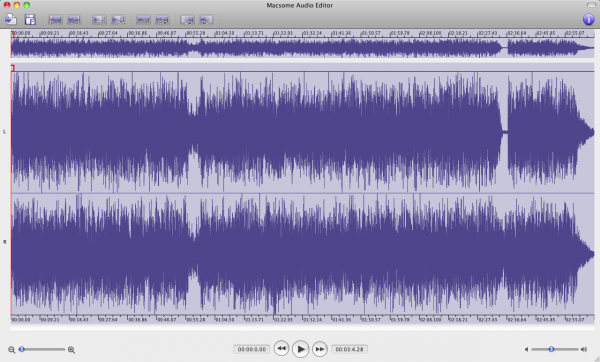Image resolution: width=600 pixels, height=362 pixels.
Task: Click the L channel label
Action: 5,132
